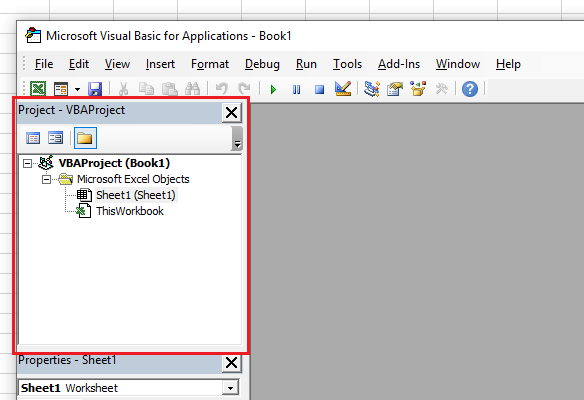Click the Break pause icon
Viewport: 584px width, 400px height.
(x=296, y=89)
